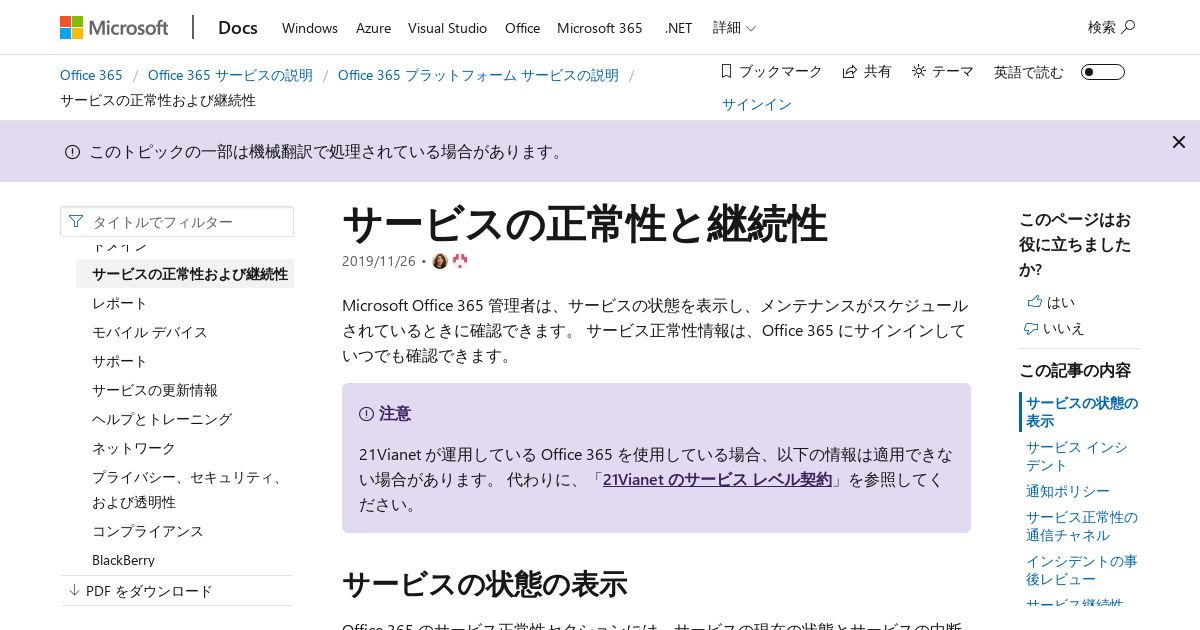Click the article date 2019/11/26

pos(379,261)
